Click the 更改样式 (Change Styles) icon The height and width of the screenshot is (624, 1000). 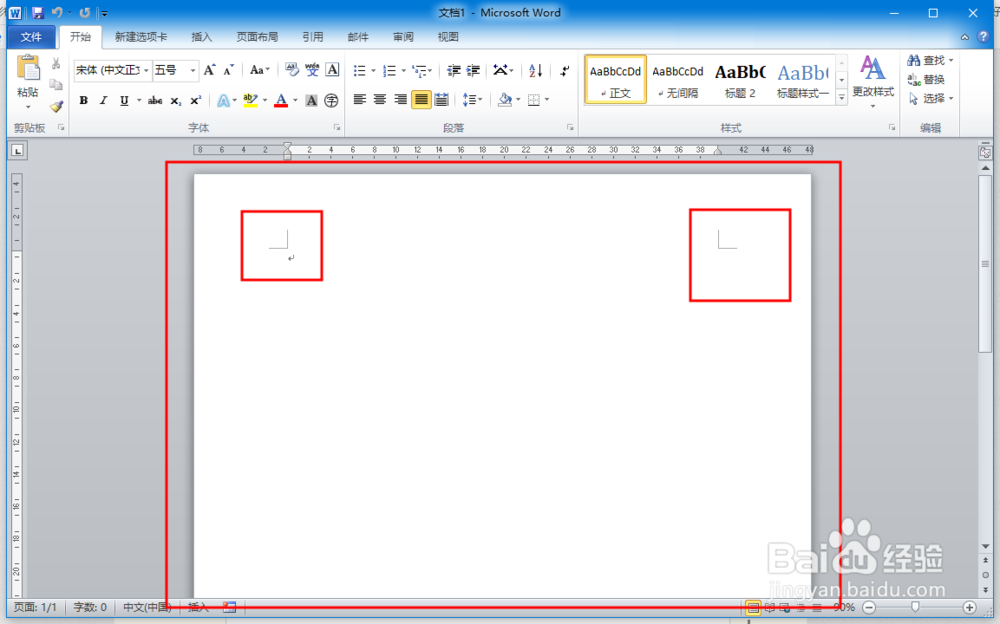[x=872, y=68]
